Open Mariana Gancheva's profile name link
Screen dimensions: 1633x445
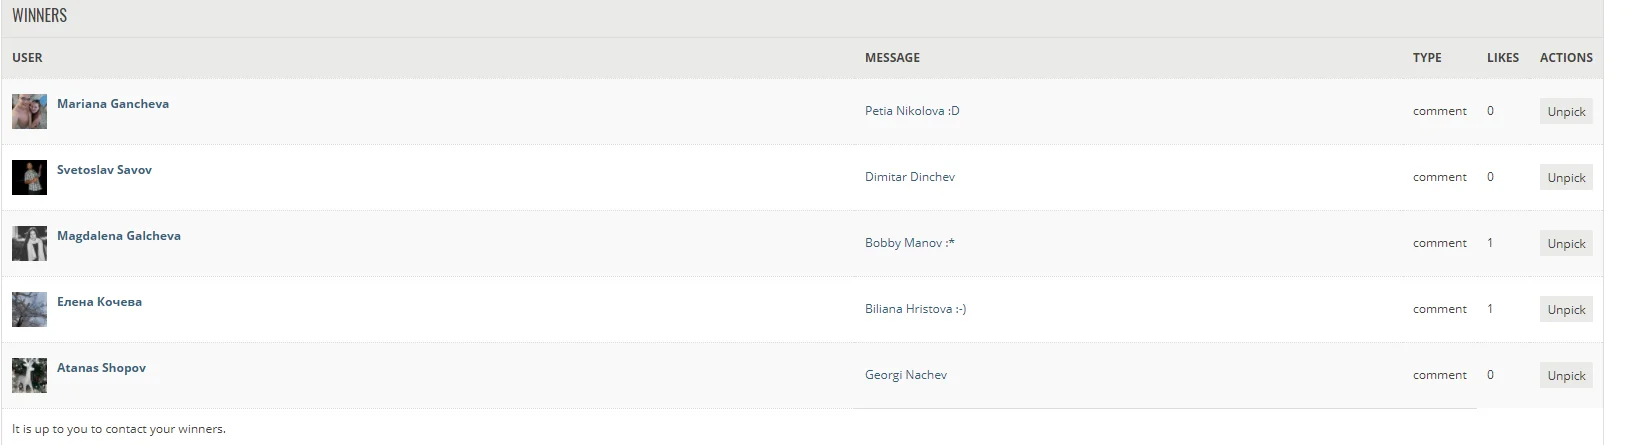[x=113, y=104]
